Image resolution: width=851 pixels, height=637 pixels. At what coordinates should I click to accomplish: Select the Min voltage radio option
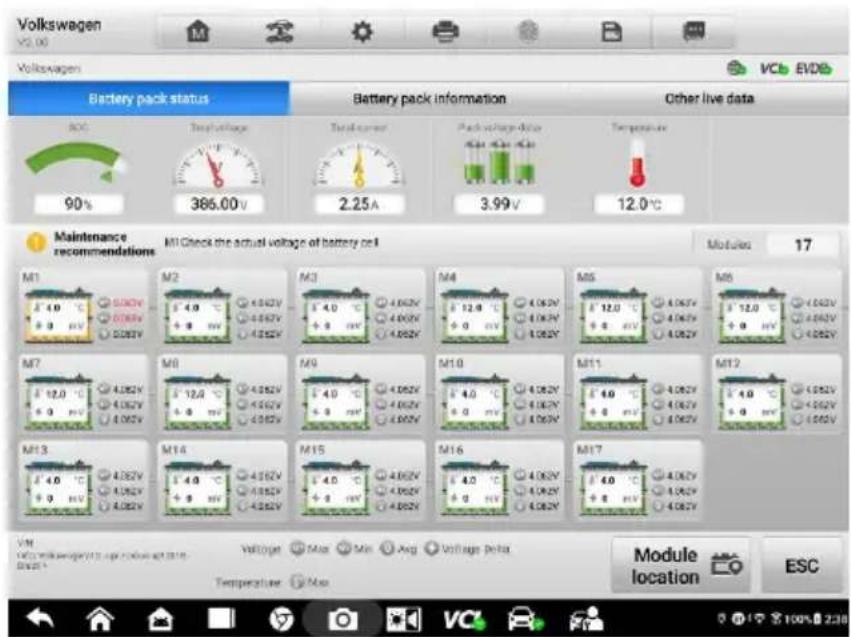(x=354, y=549)
